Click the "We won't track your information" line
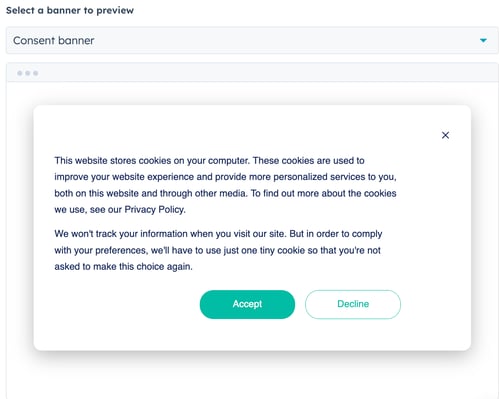This screenshot has width=500, height=399. (x=218, y=234)
